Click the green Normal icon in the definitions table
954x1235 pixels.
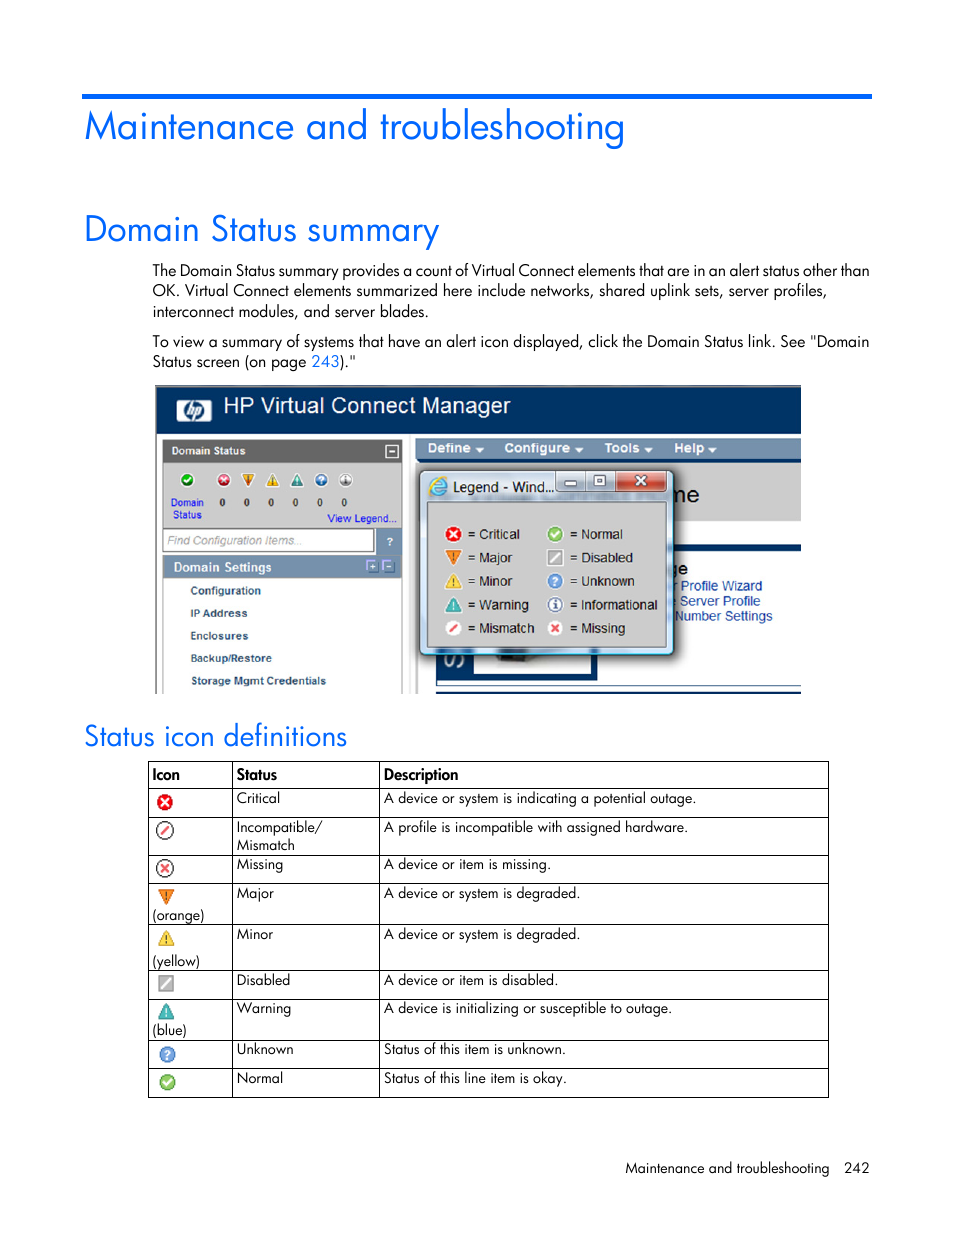(x=167, y=1082)
